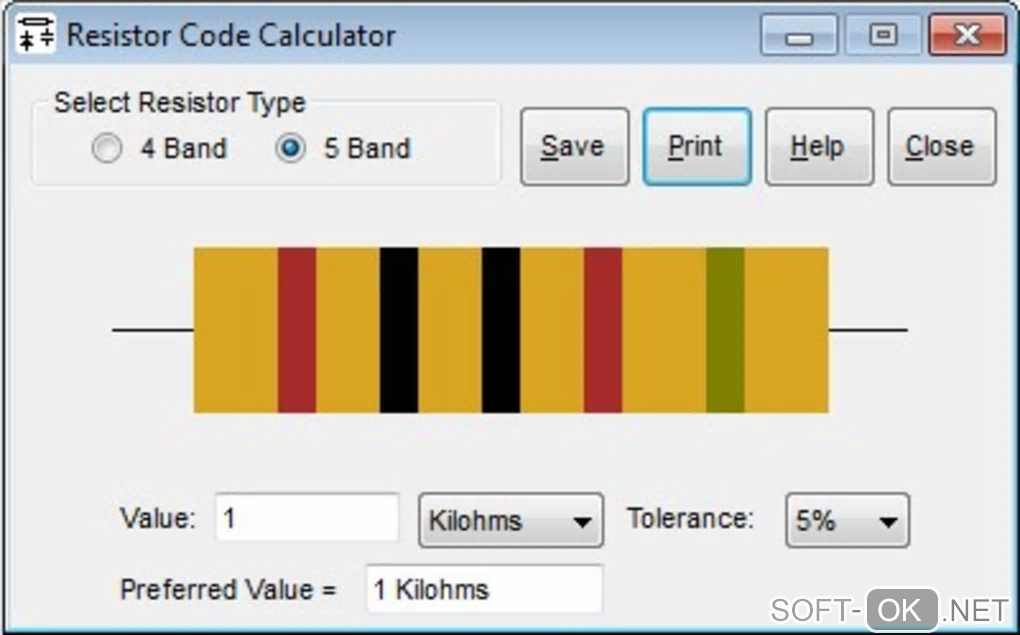Open the Help button
This screenshot has width=1020, height=635.
pos(819,147)
